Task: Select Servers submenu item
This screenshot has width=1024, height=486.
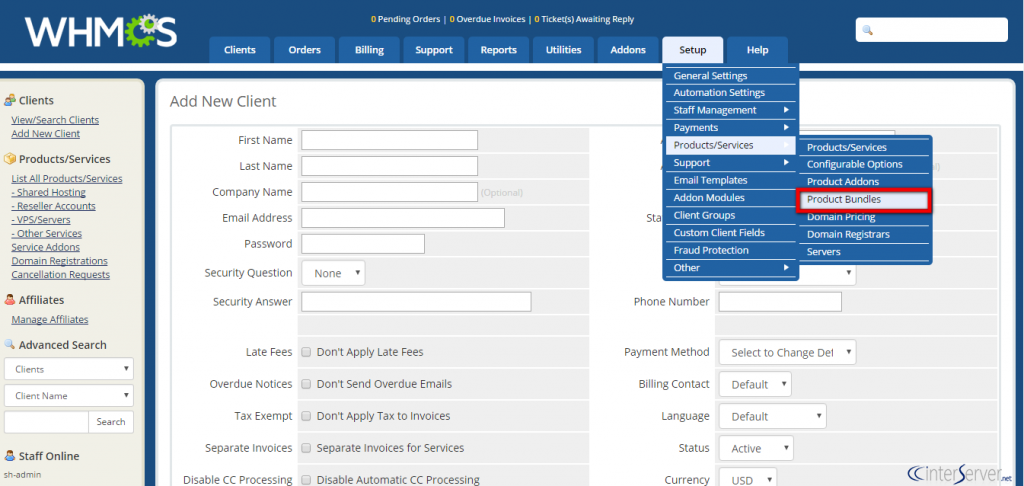Action: coord(865,252)
